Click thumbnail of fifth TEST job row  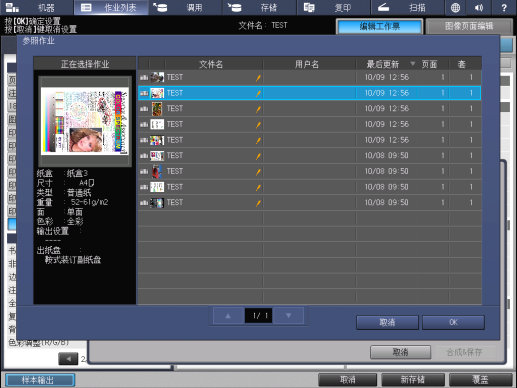(157, 140)
